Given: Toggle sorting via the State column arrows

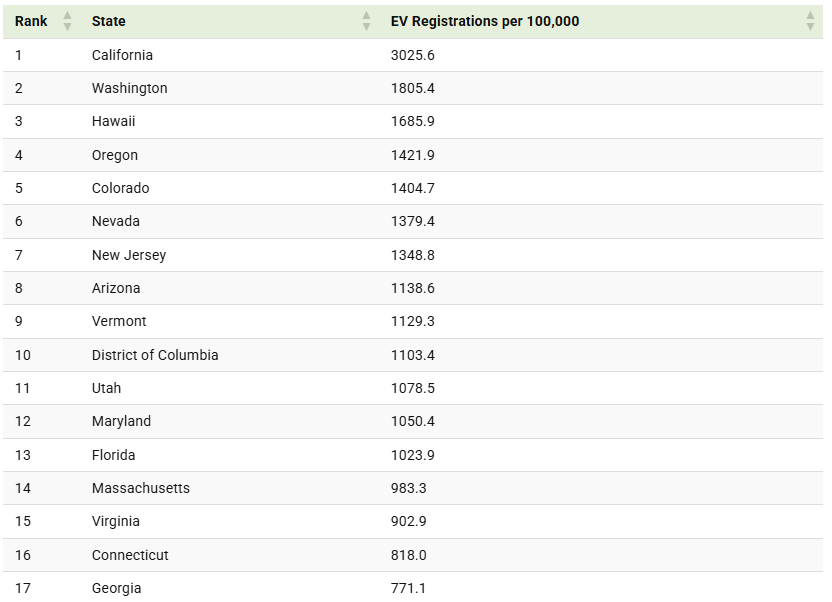Looking at the screenshot, I should (366, 21).
